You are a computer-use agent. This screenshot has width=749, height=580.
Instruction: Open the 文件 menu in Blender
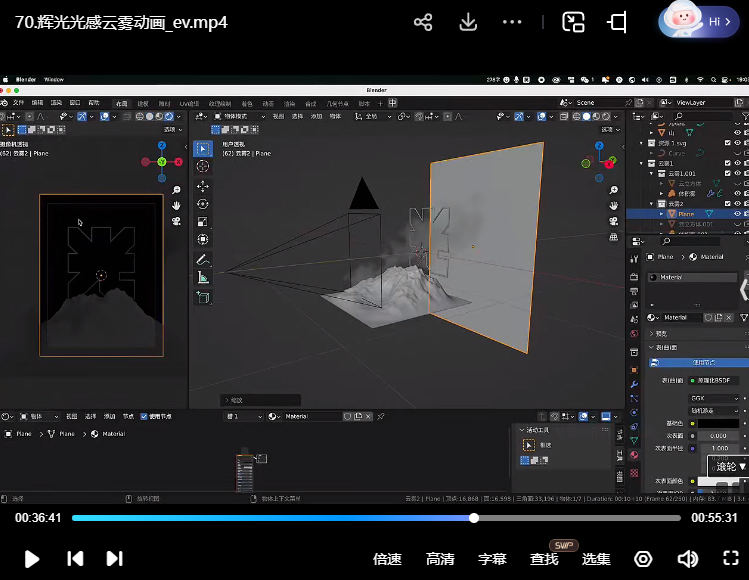click(18, 103)
